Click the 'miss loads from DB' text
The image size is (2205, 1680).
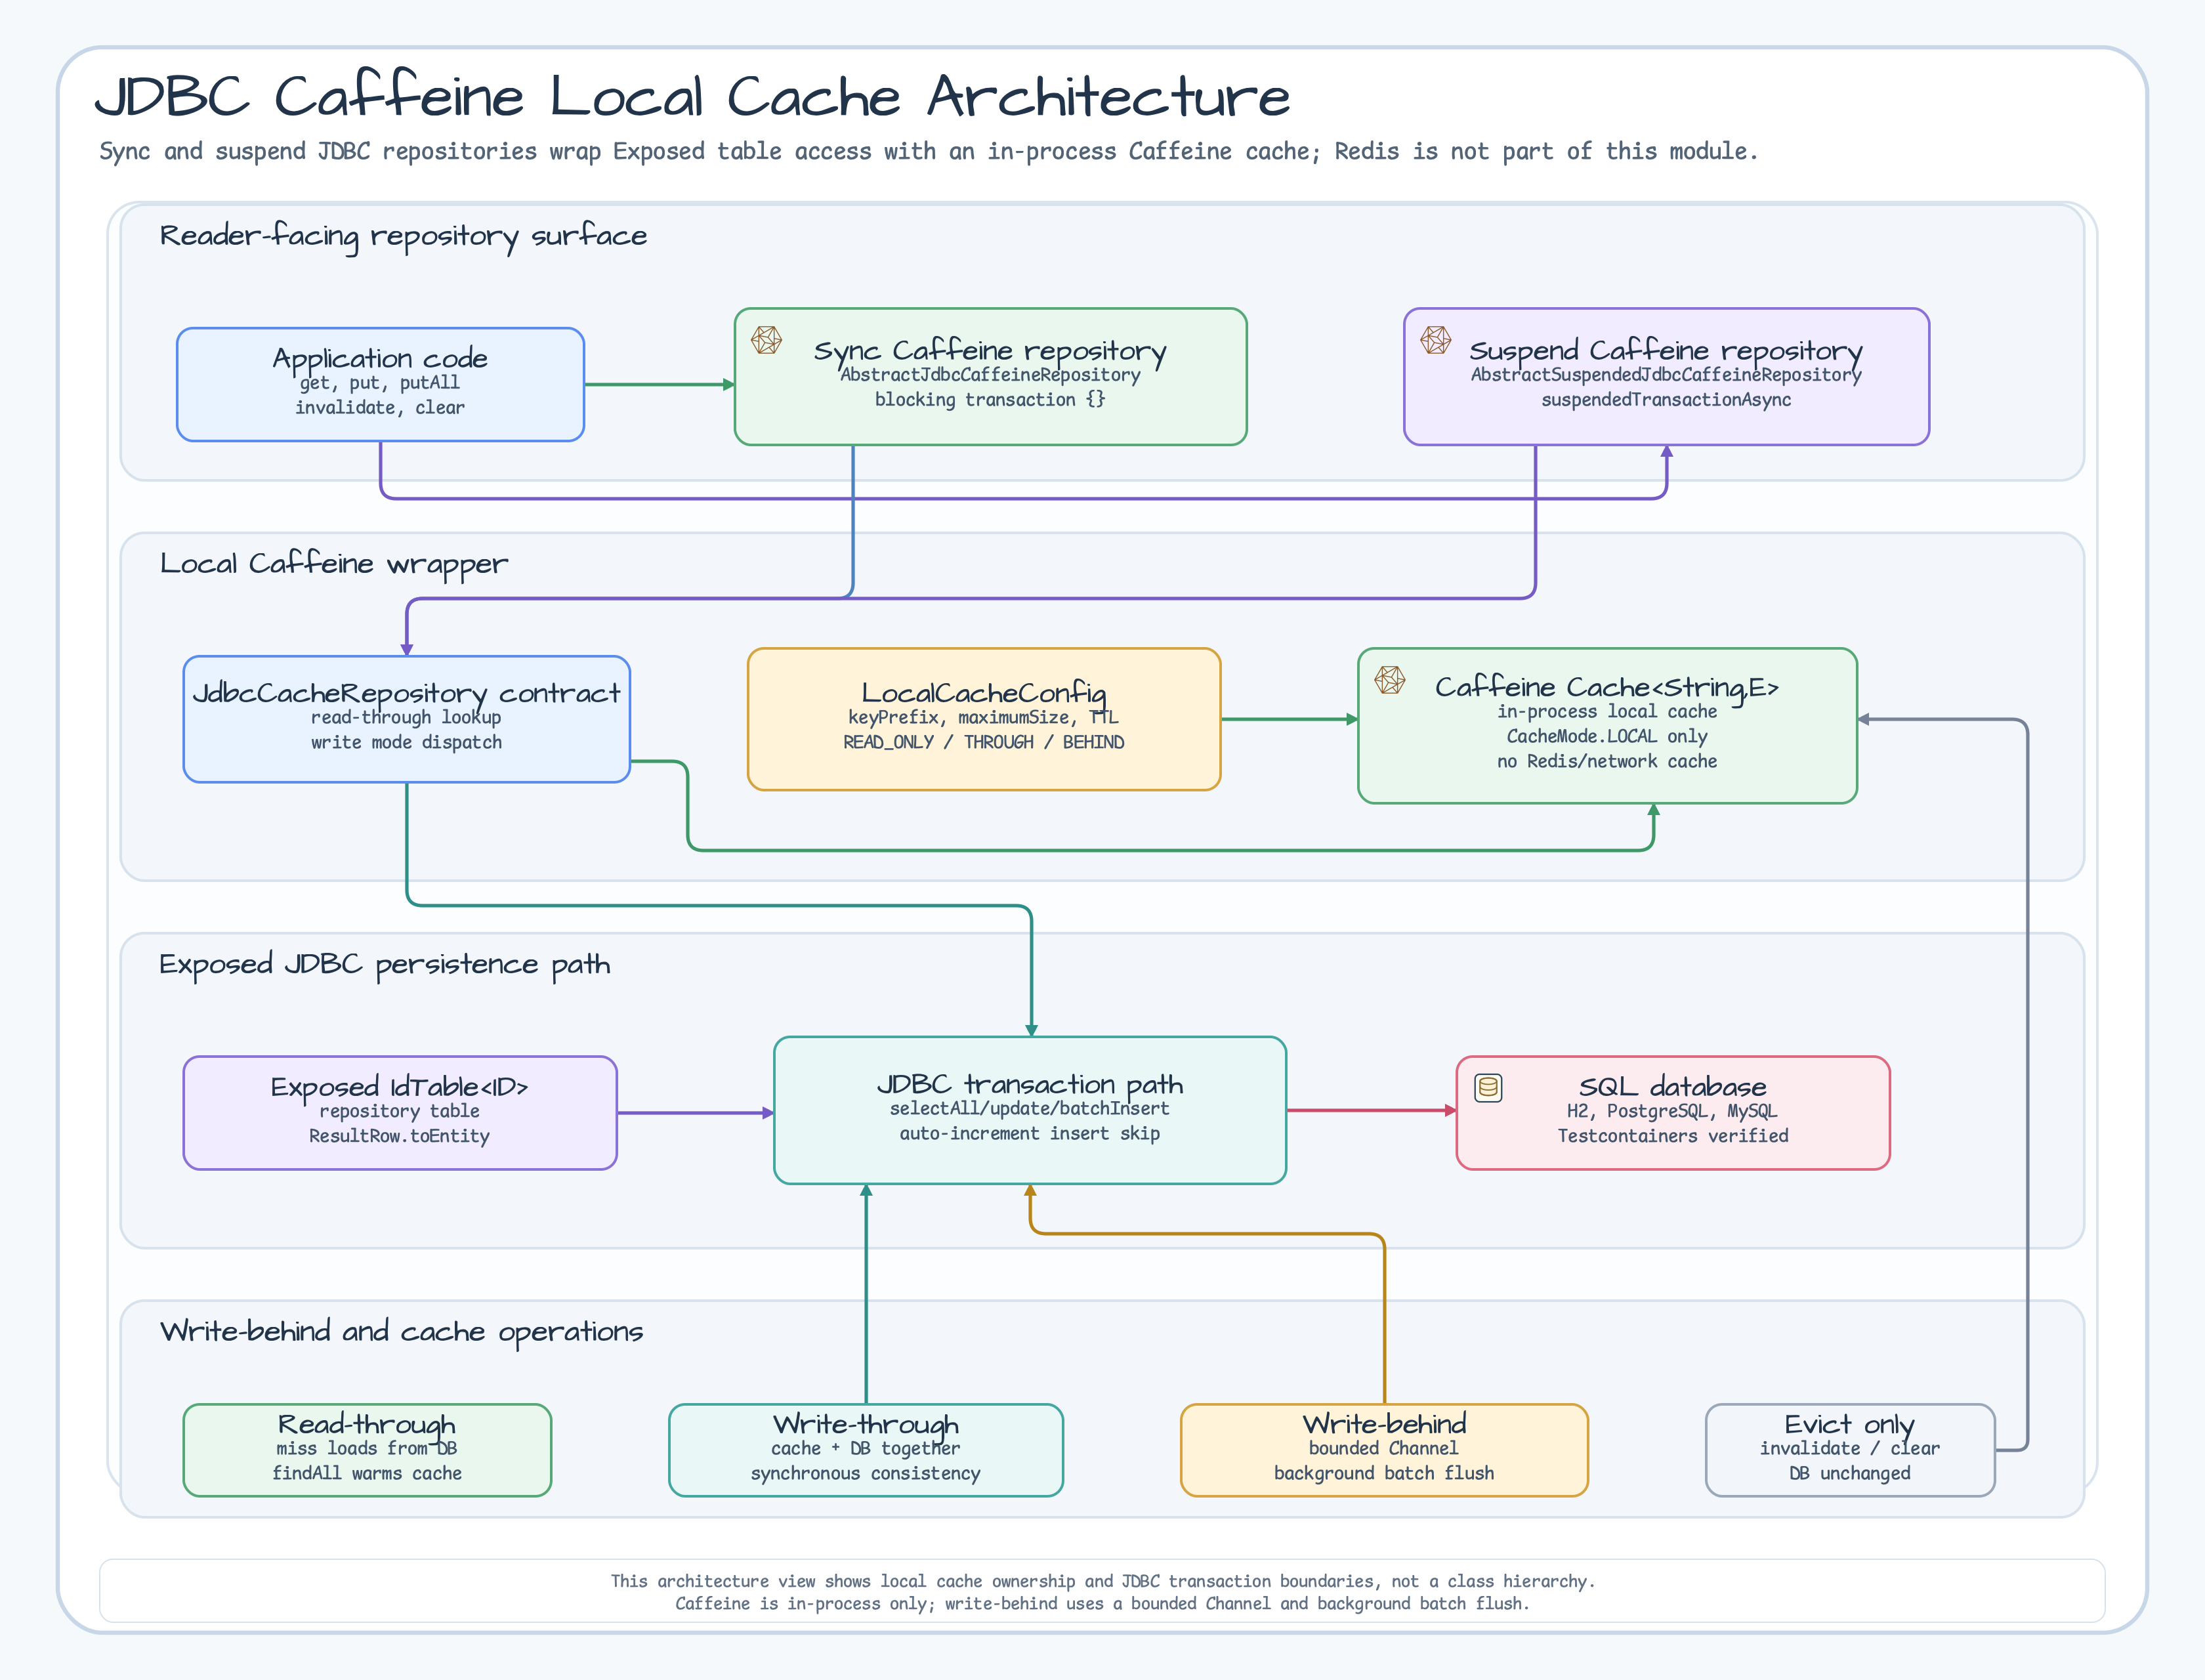pyautogui.click(x=367, y=1449)
